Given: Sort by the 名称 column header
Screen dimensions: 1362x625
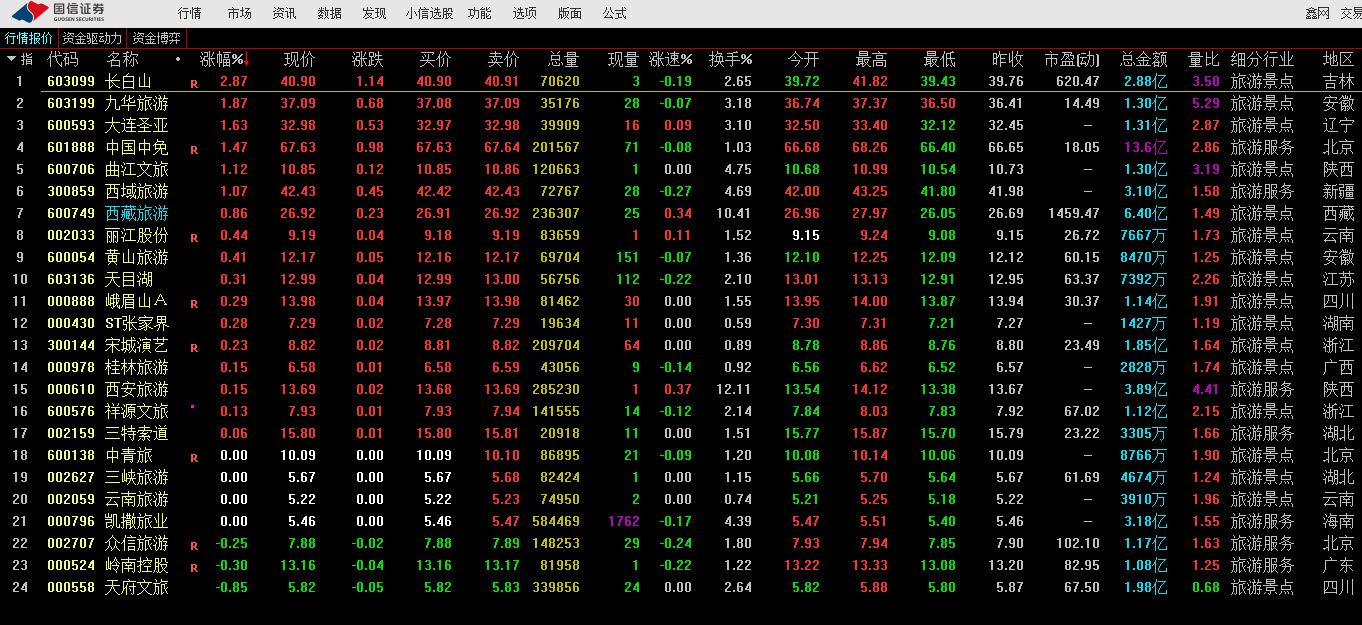Looking at the screenshot, I should (123, 59).
